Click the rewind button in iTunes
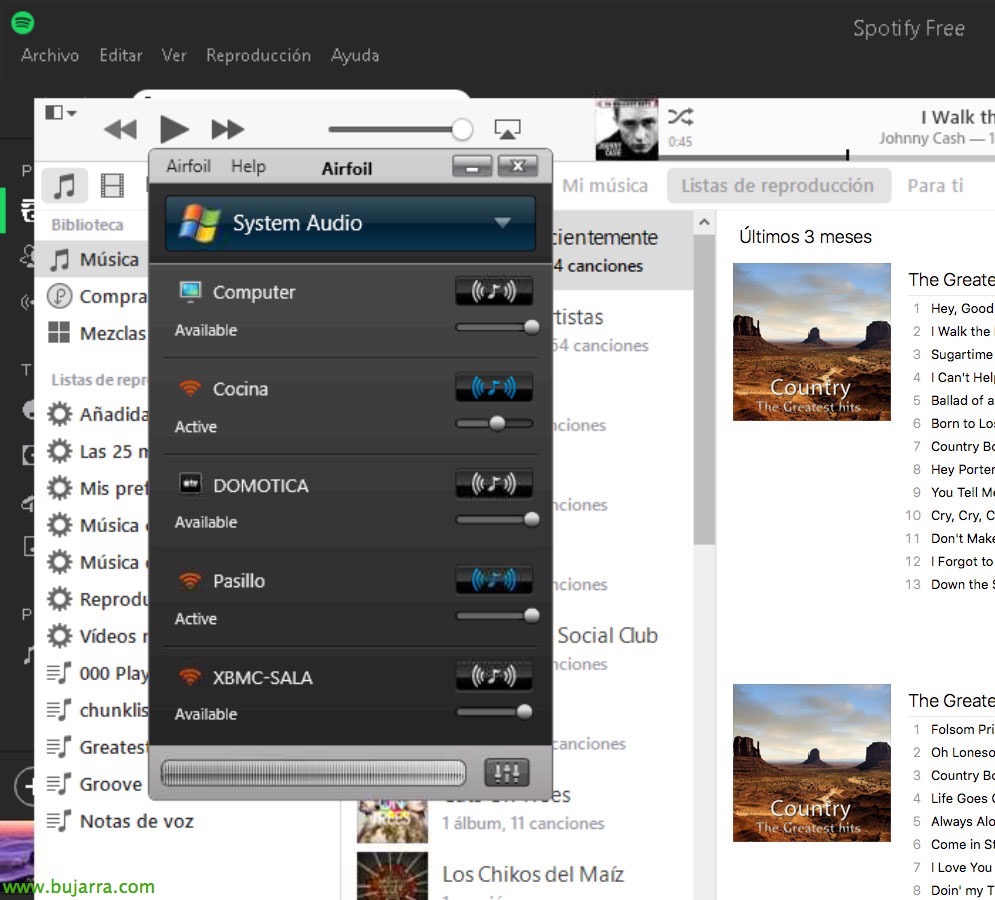Viewport: 995px width, 900px height. 121,129
